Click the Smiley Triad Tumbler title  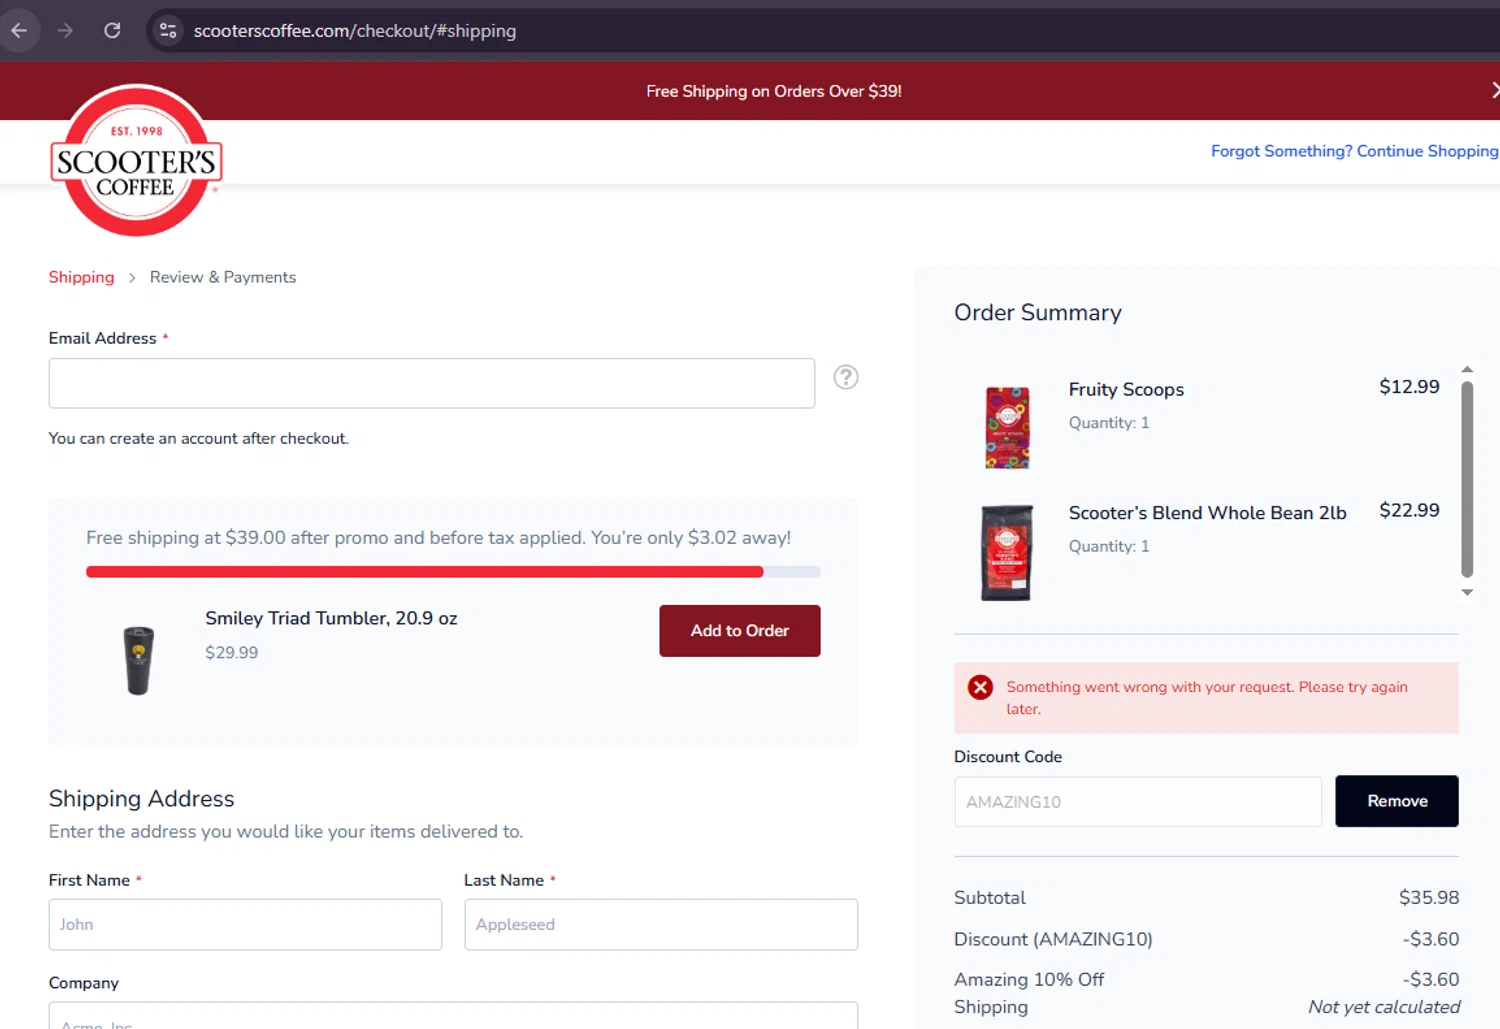(x=331, y=619)
